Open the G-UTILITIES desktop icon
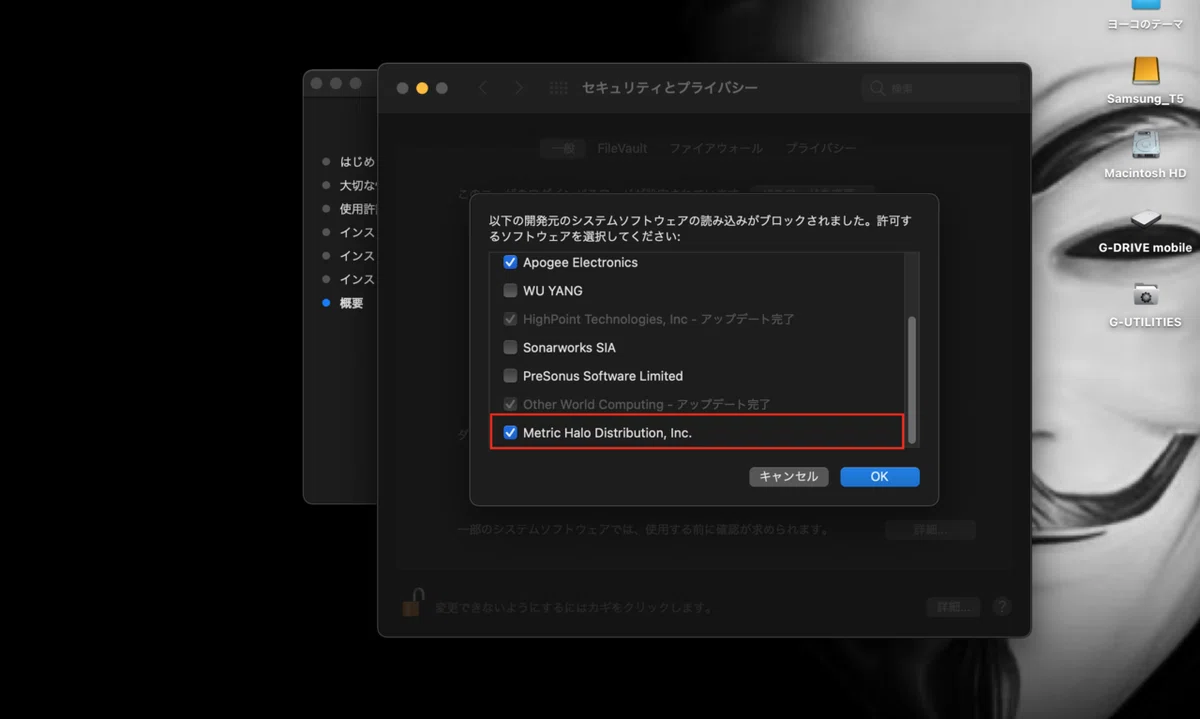1200x719 pixels. [1146, 294]
